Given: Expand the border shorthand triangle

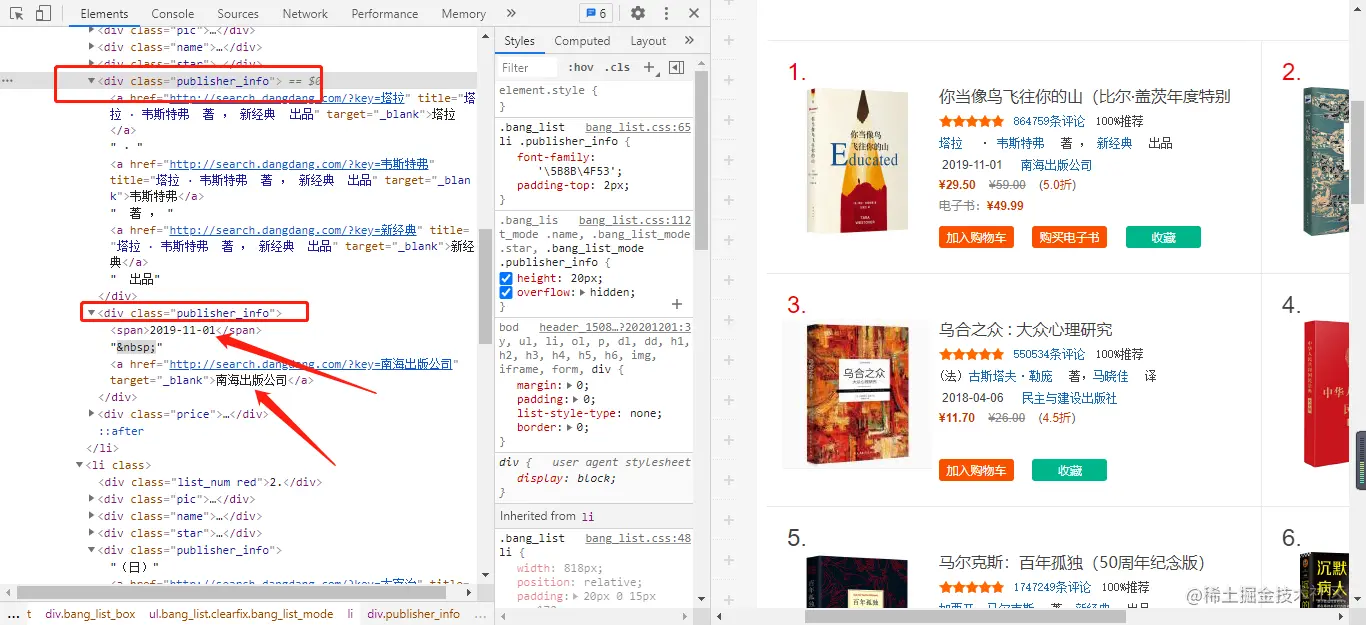Looking at the screenshot, I should (x=571, y=427).
